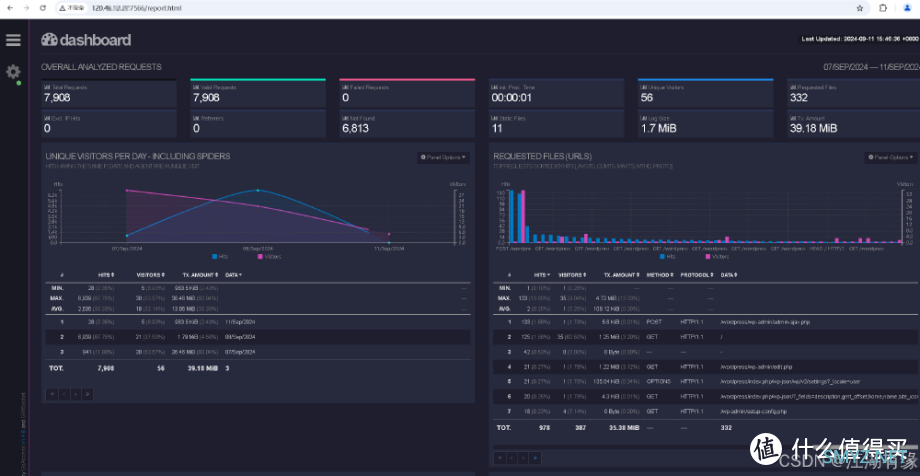Sort Requested Files by Visitors column

tap(572, 275)
